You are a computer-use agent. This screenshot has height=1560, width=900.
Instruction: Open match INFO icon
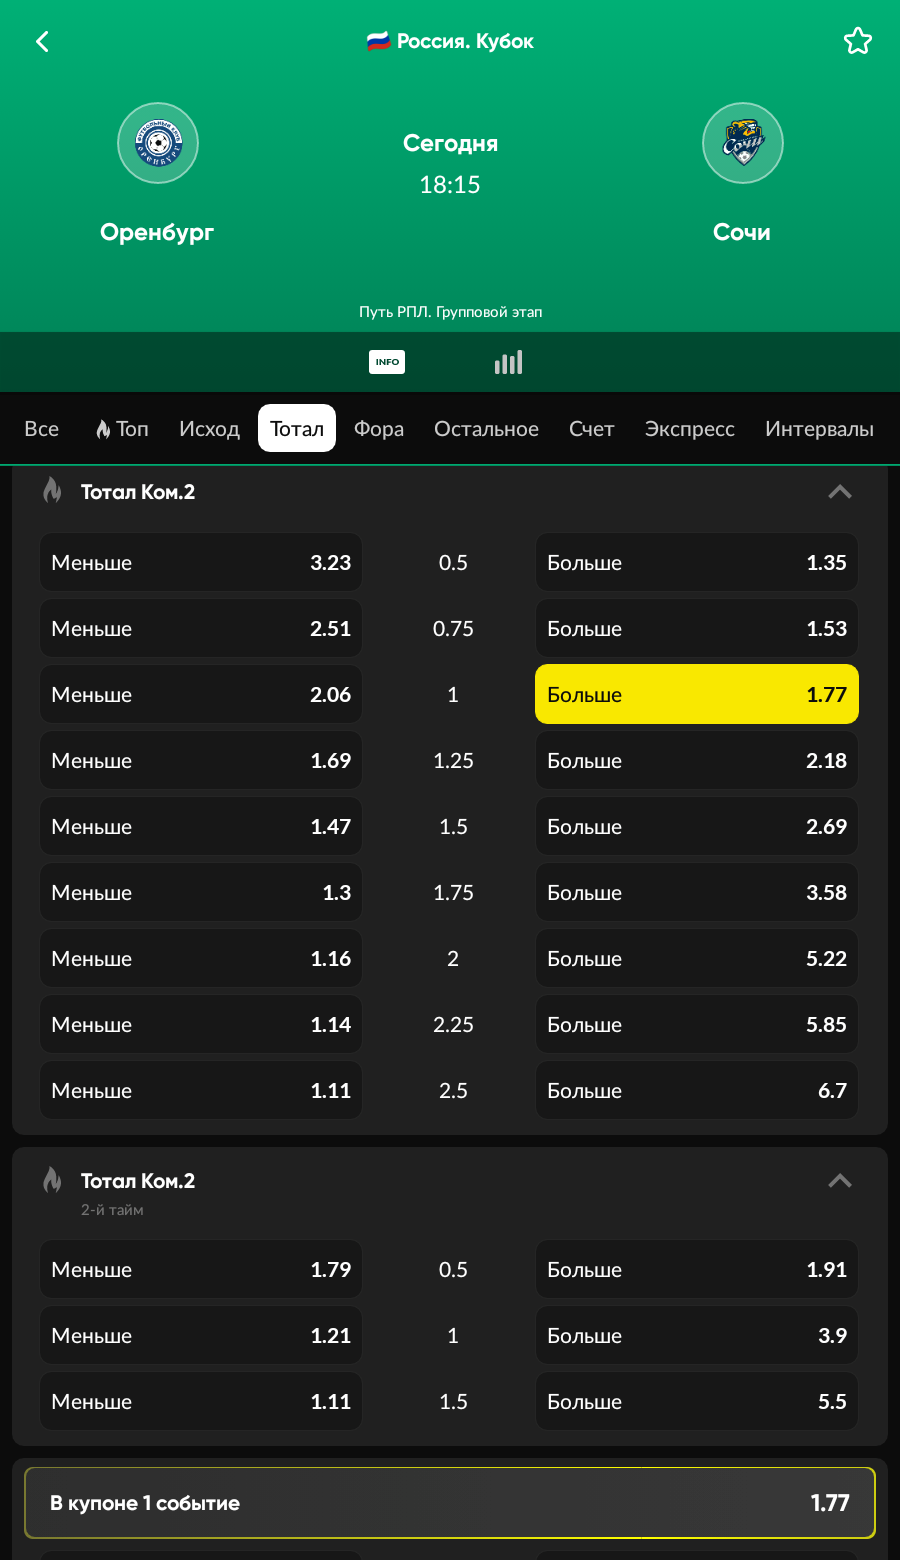(x=387, y=362)
